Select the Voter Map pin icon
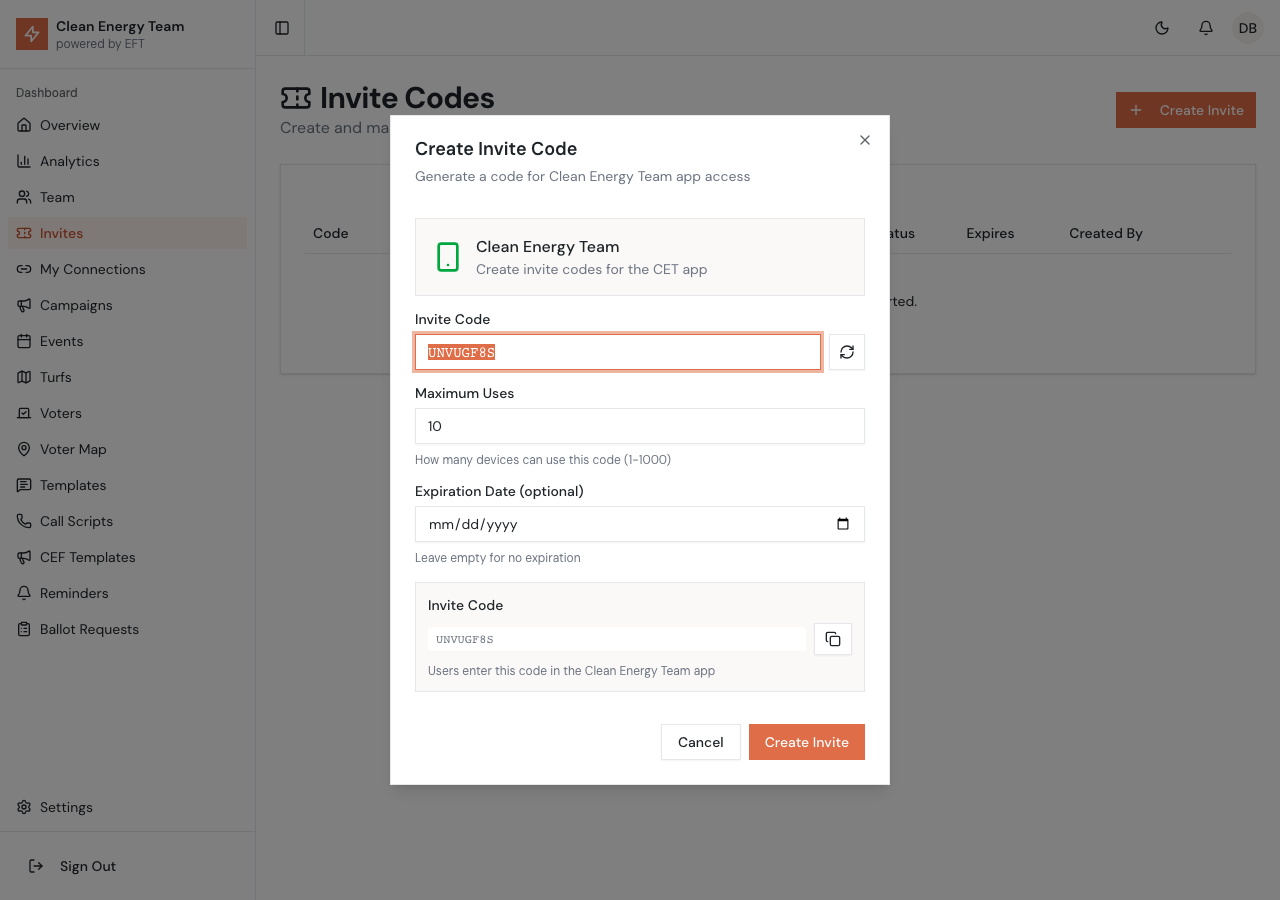The height and width of the screenshot is (900, 1280). 24,449
